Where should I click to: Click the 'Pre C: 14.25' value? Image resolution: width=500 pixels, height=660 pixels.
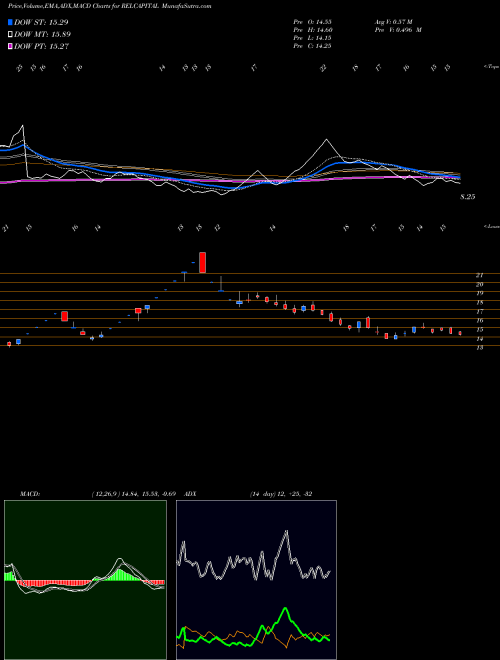[312, 46]
